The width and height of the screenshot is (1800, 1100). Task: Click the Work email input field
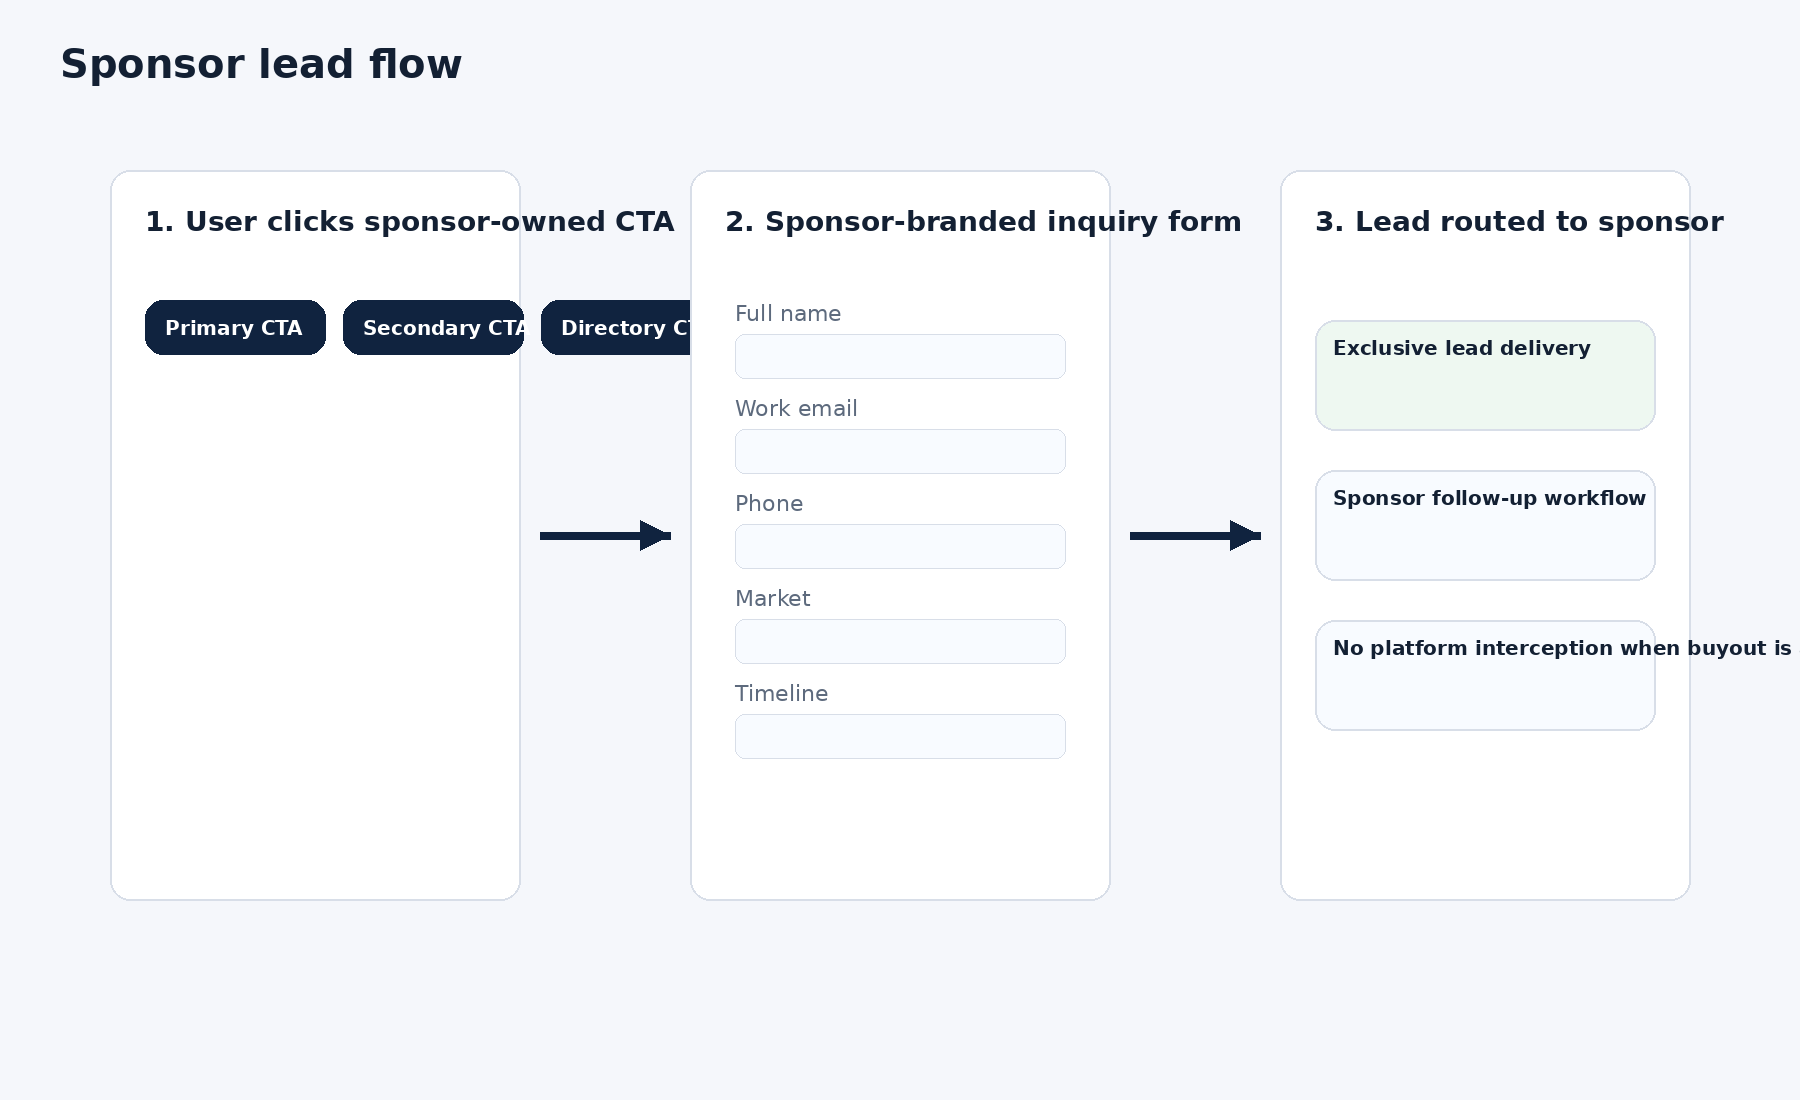tap(899, 451)
